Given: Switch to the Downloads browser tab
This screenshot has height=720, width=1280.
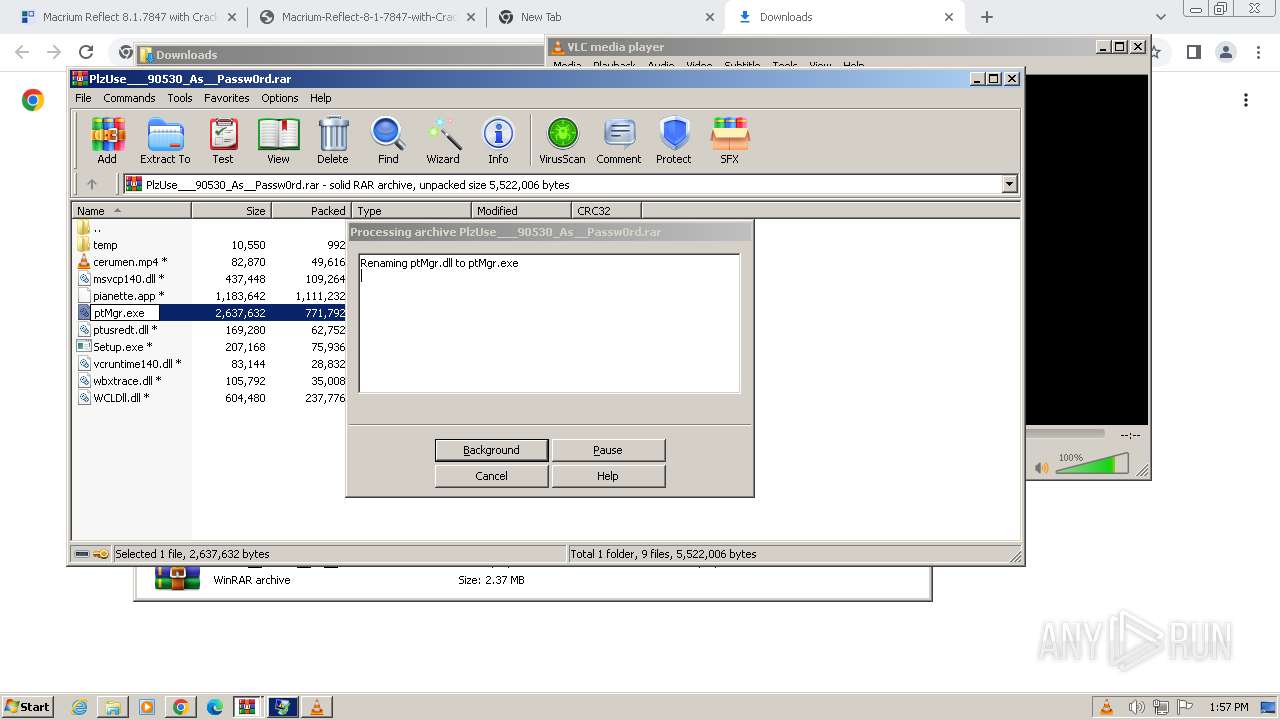Looking at the screenshot, I should point(845,17).
